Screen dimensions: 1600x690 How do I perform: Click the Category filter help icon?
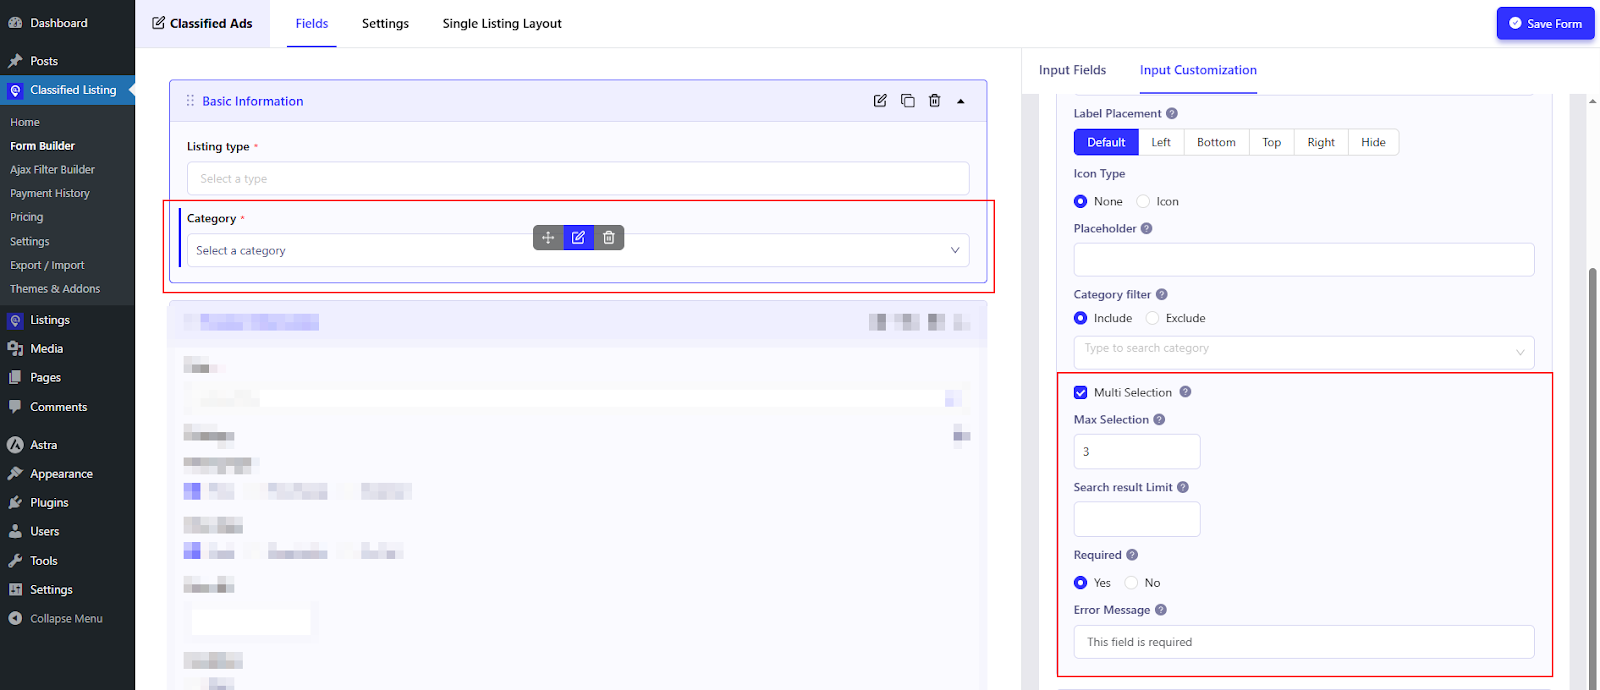(x=1162, y=295)
